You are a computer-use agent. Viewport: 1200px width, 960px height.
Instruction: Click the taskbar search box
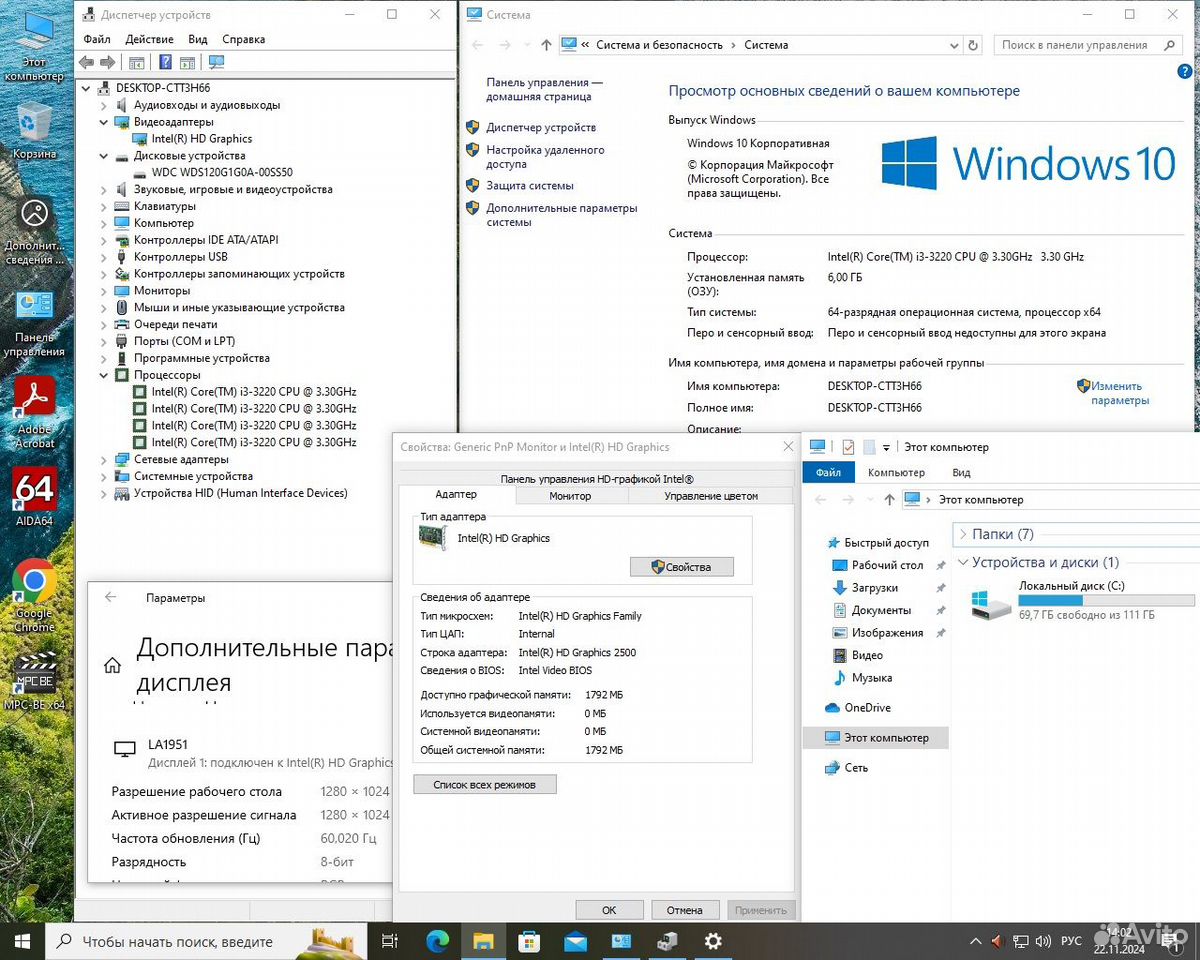[x=208, y=941]
